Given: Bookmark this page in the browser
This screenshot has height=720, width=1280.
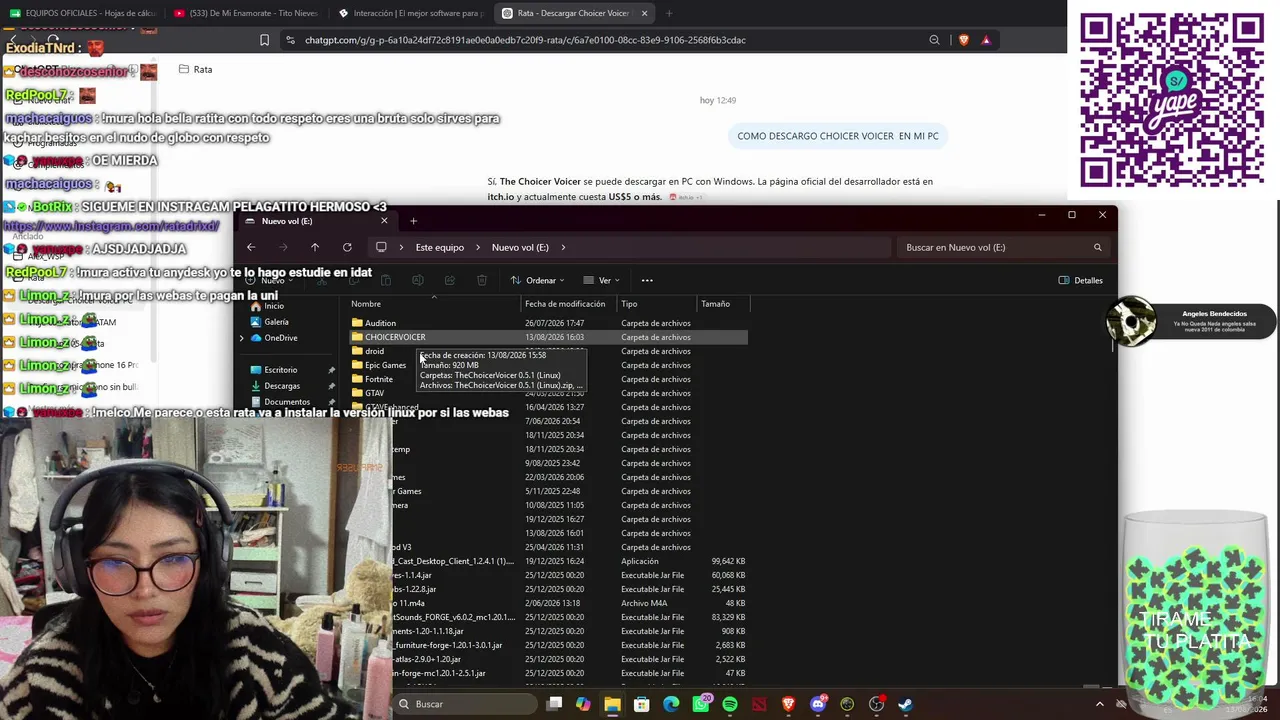Looking at the screenshot, I should tap(264, 40).
